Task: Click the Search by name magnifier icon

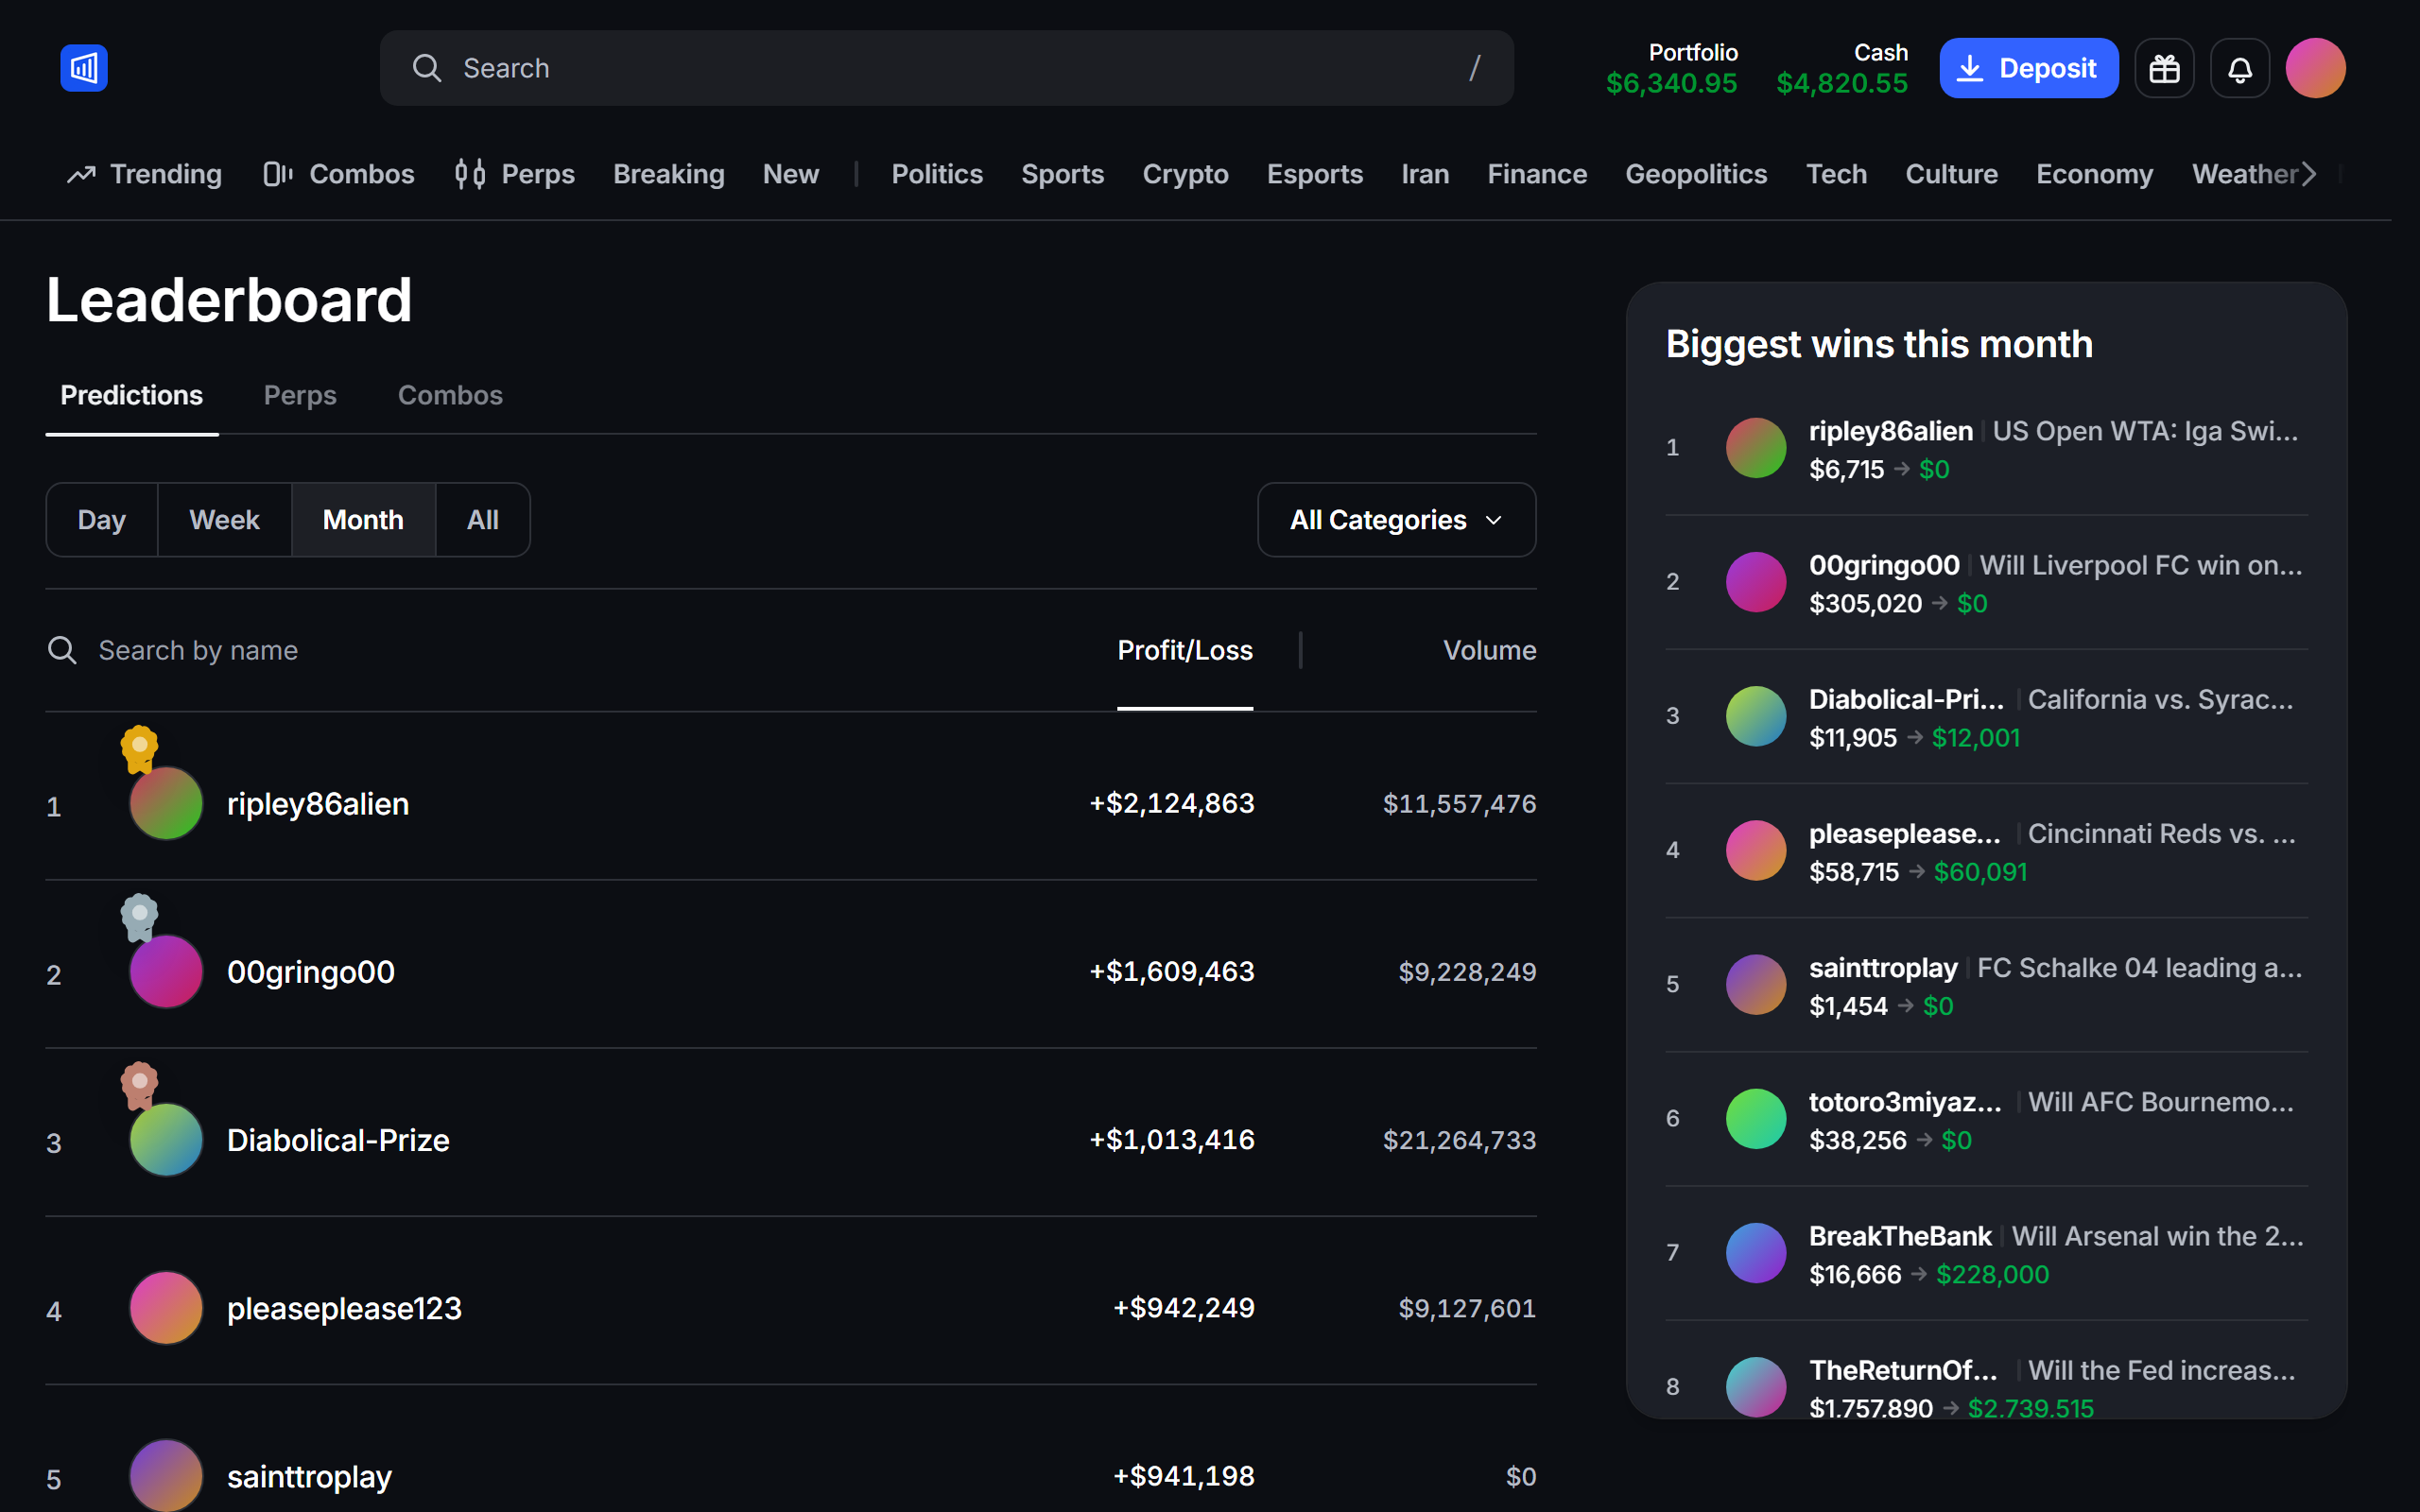Action: pyautogui.click(x=62, y=650)
